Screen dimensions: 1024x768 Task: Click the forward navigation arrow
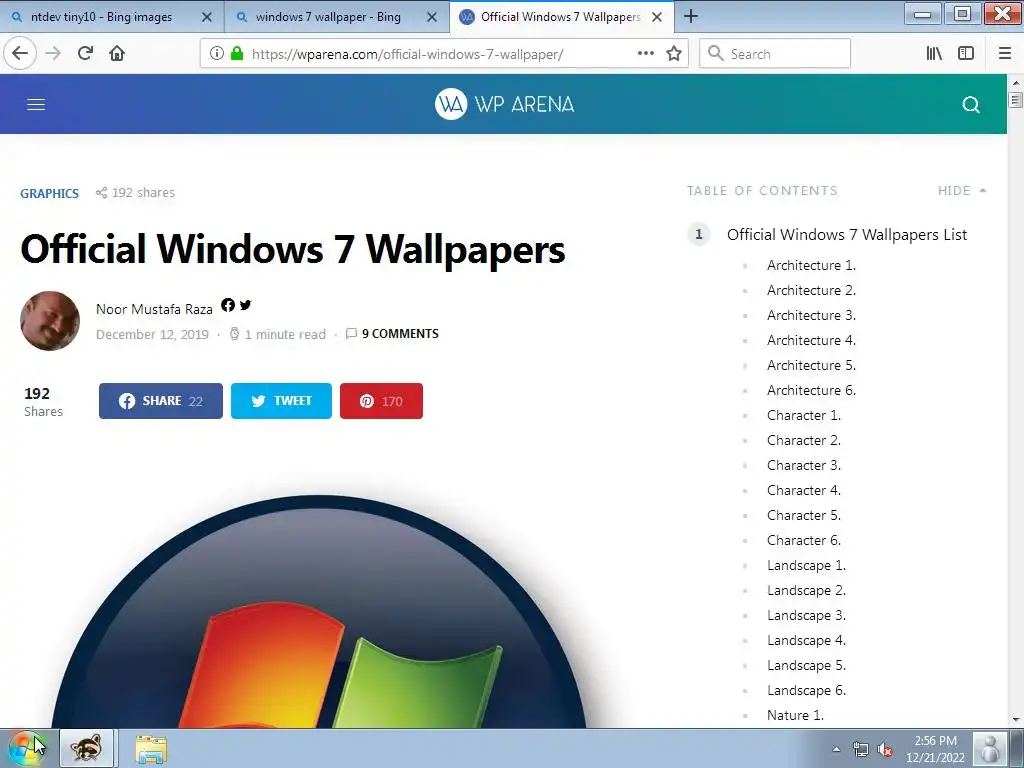(x=53, y=54)
